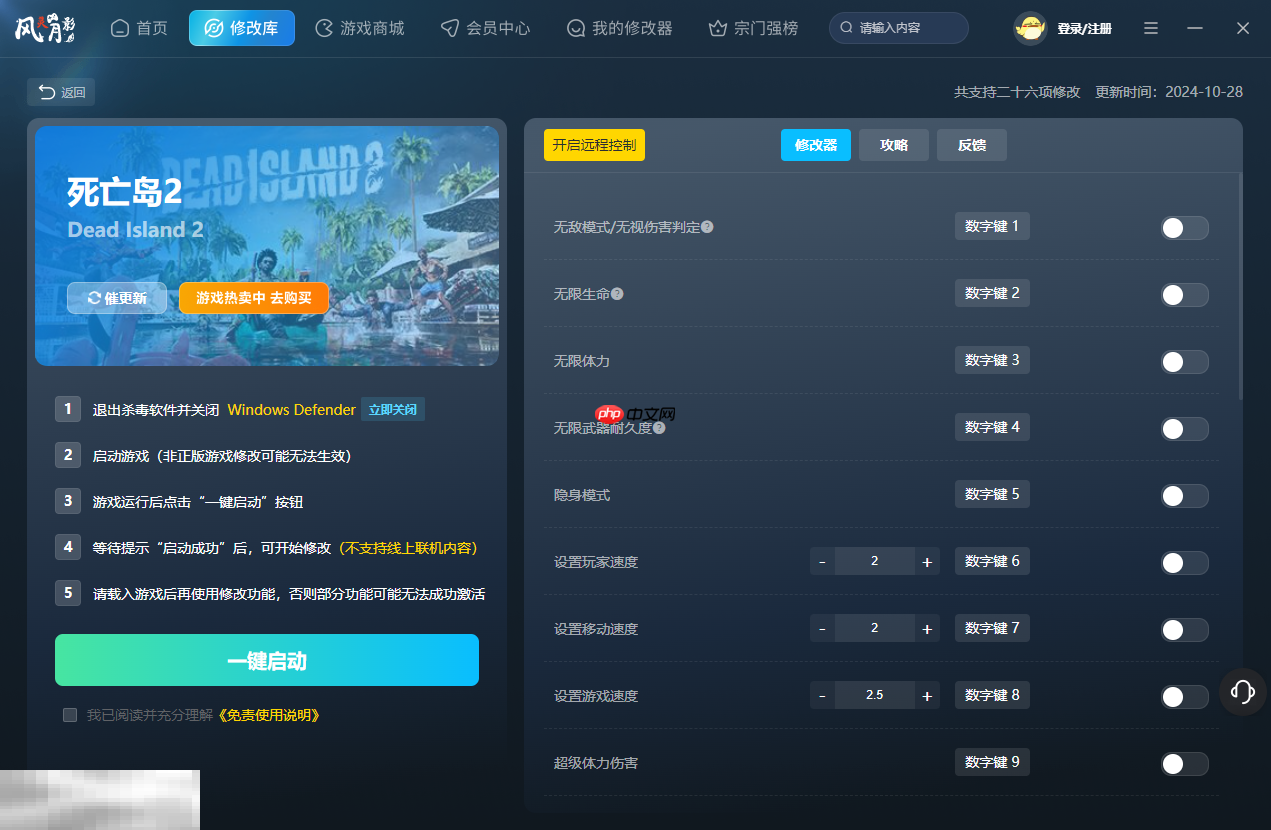Viewport: 1271px width, 830px height.
Task: Decrease 设置游戏速度 value with minus
Action: 822,696
